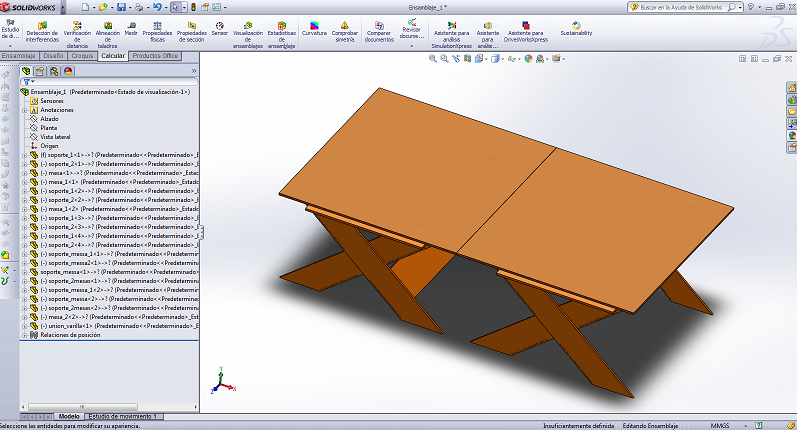The width and height of the screenshot is (798, 431).
Task: Click the Section view icon
Action: (x=468, y=59)
